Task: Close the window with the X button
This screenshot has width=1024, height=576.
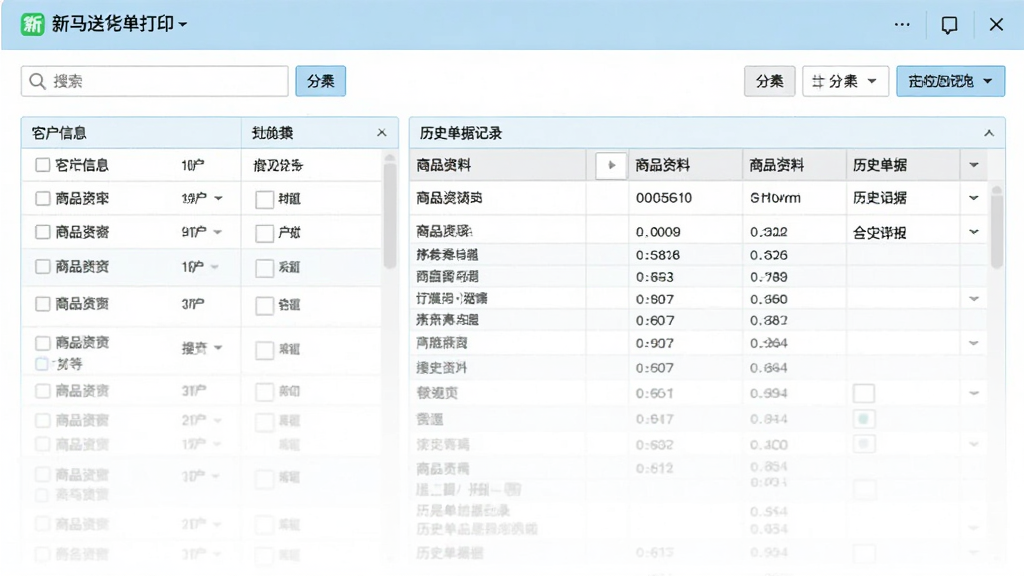Action: (x=996, y=25)
